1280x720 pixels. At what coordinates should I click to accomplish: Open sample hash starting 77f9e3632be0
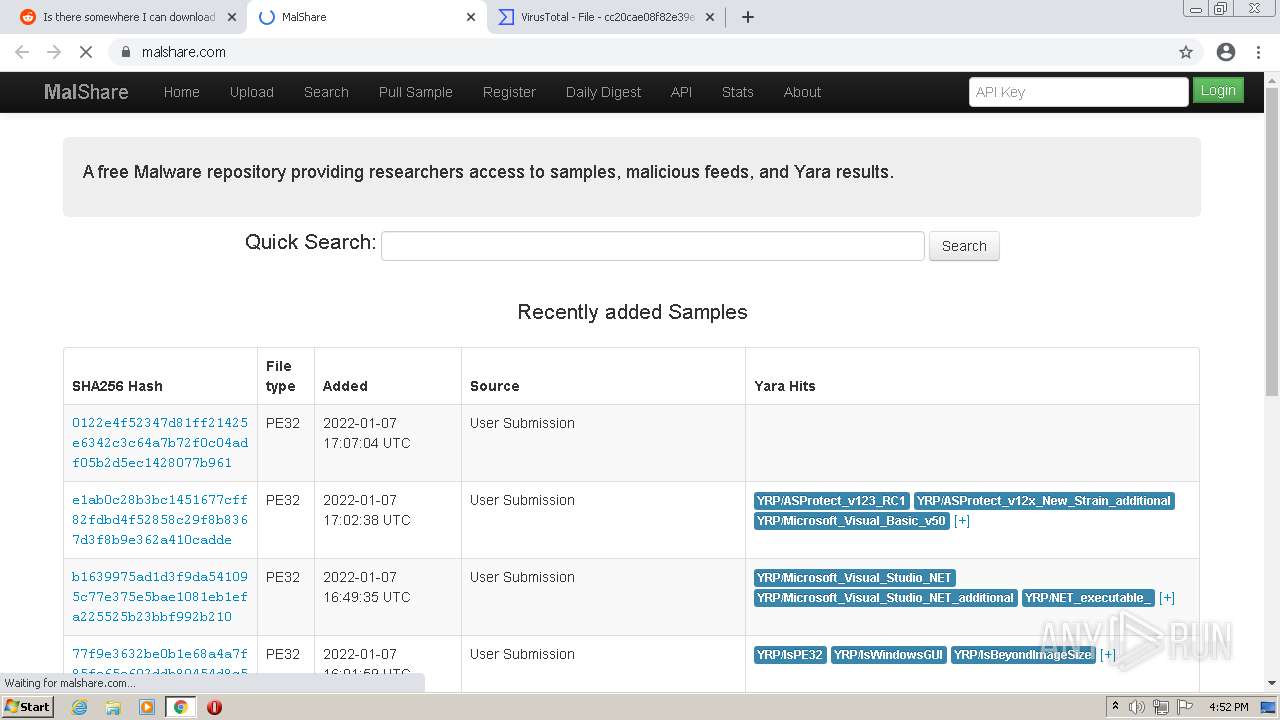coord(160,664)
